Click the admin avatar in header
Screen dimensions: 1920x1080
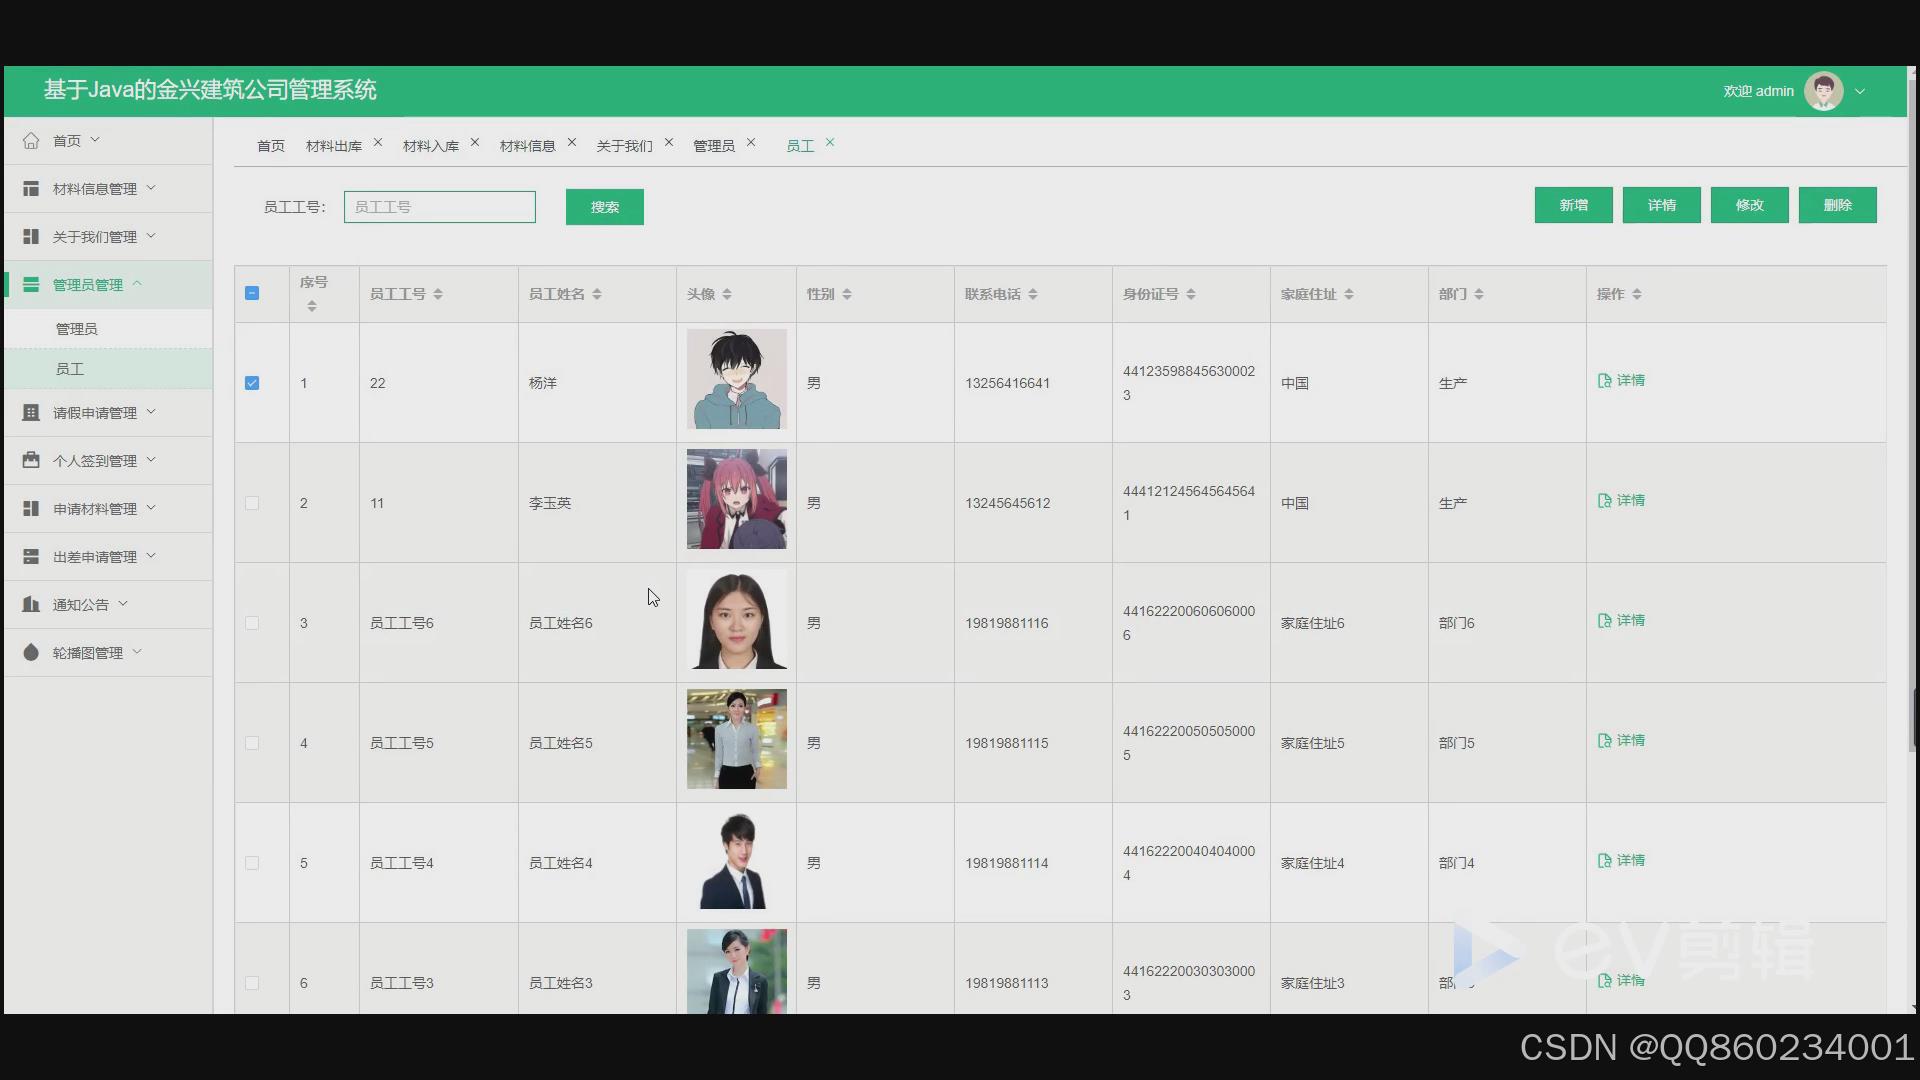tap(1823, 91)
